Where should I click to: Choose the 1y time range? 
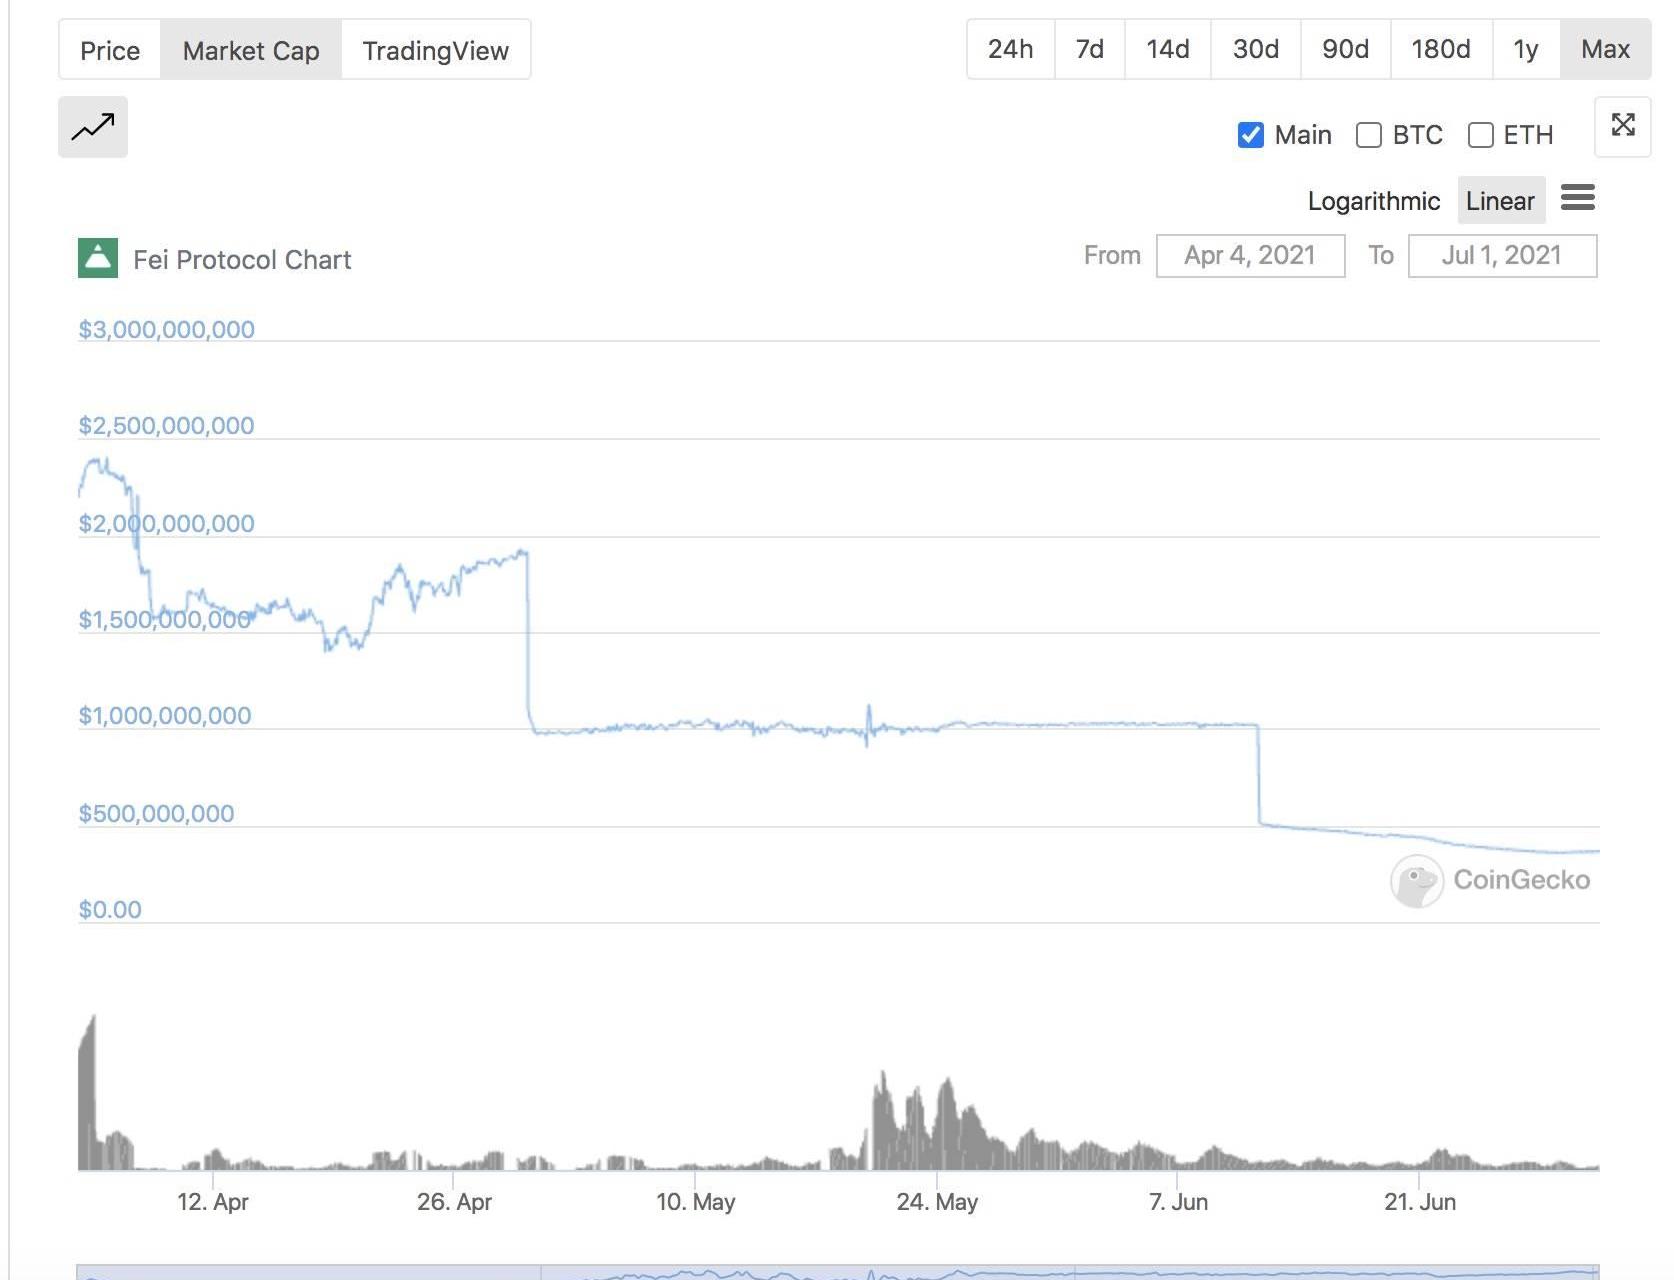pos(1526,49)
